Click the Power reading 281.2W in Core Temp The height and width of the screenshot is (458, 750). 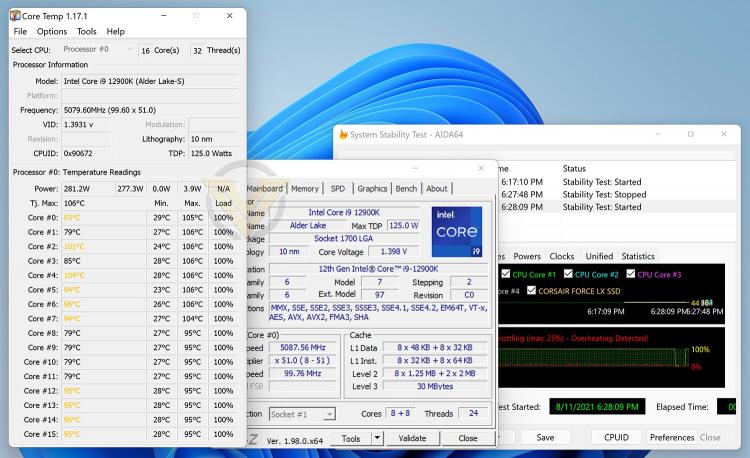(x=88, y=189)
